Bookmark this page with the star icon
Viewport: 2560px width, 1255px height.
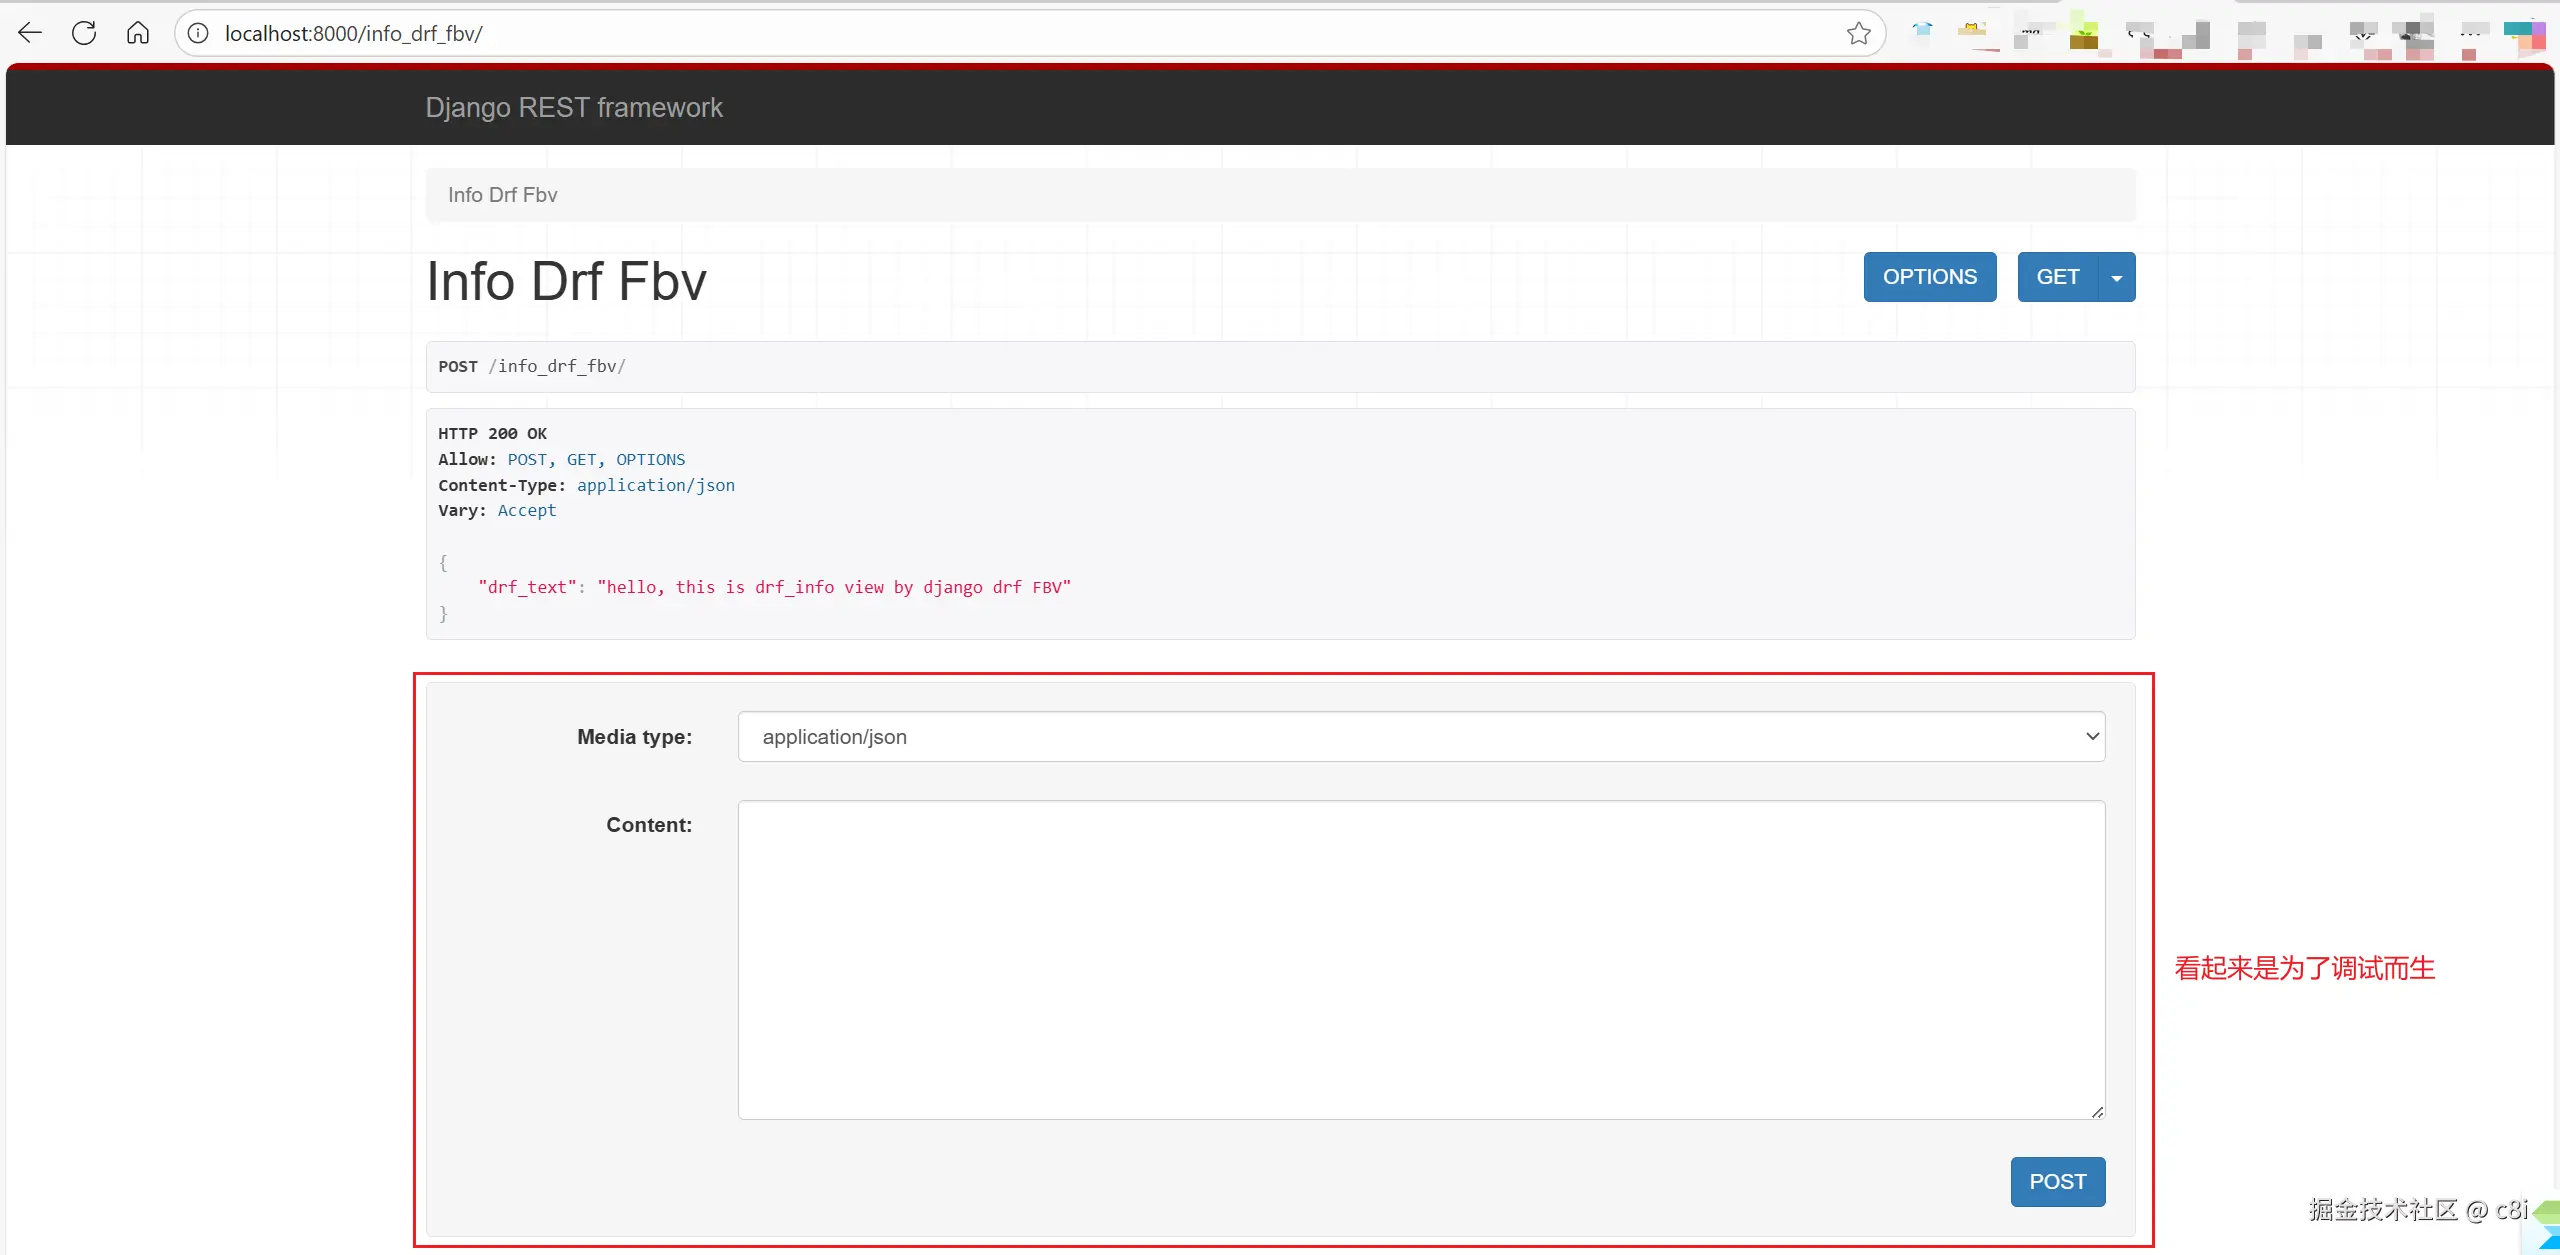(x=1858, y=33)
